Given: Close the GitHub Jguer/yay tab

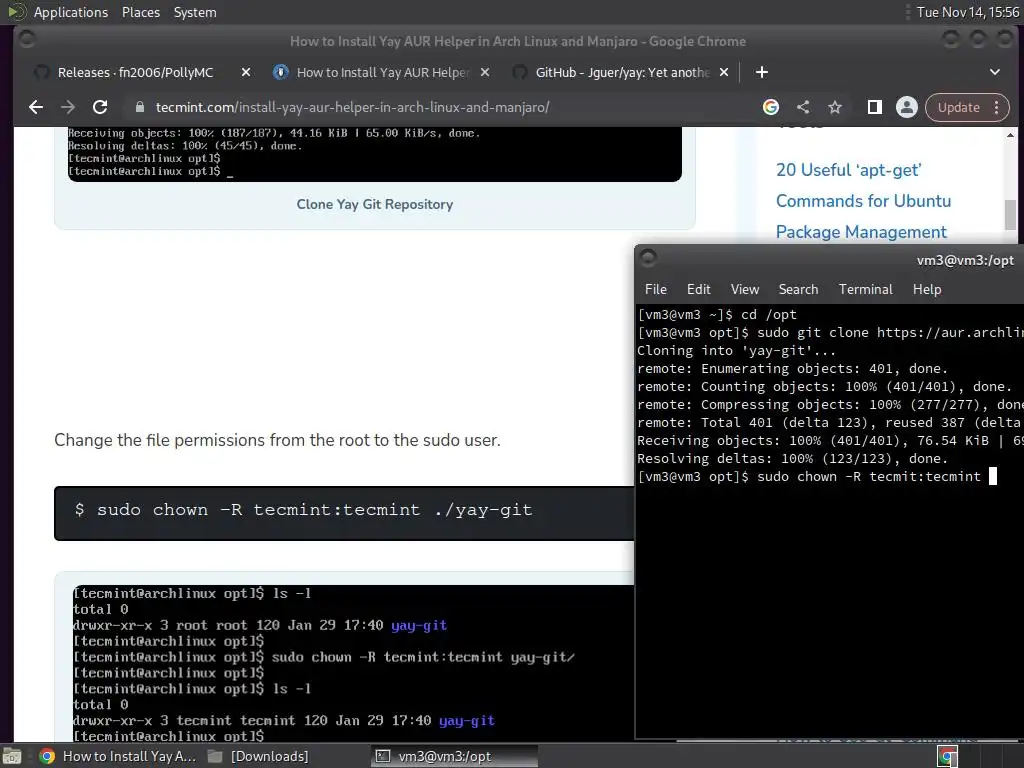Looking at the screenshot, I should (x=724, y=72).
